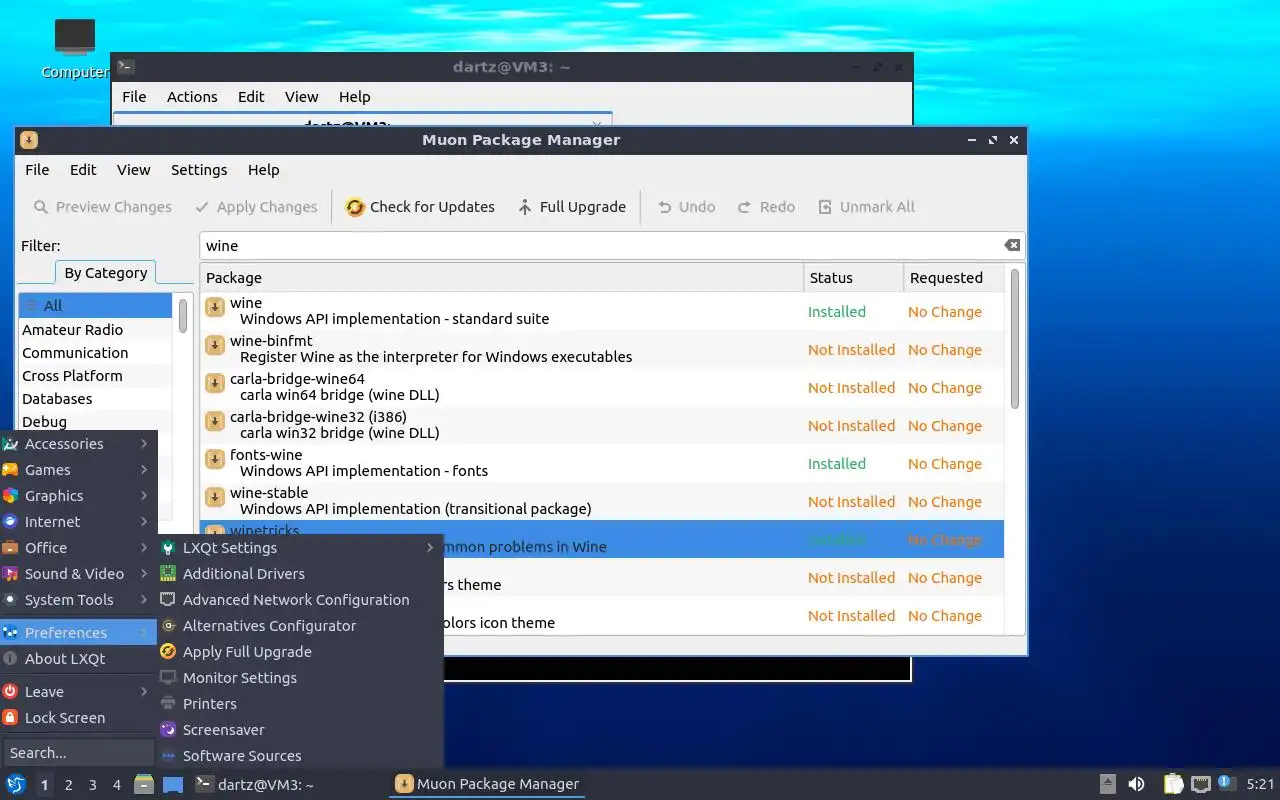Open the Actions menu in terminal window
The width and height of the screenshot is (1280, 800).
tap(192, 97)
